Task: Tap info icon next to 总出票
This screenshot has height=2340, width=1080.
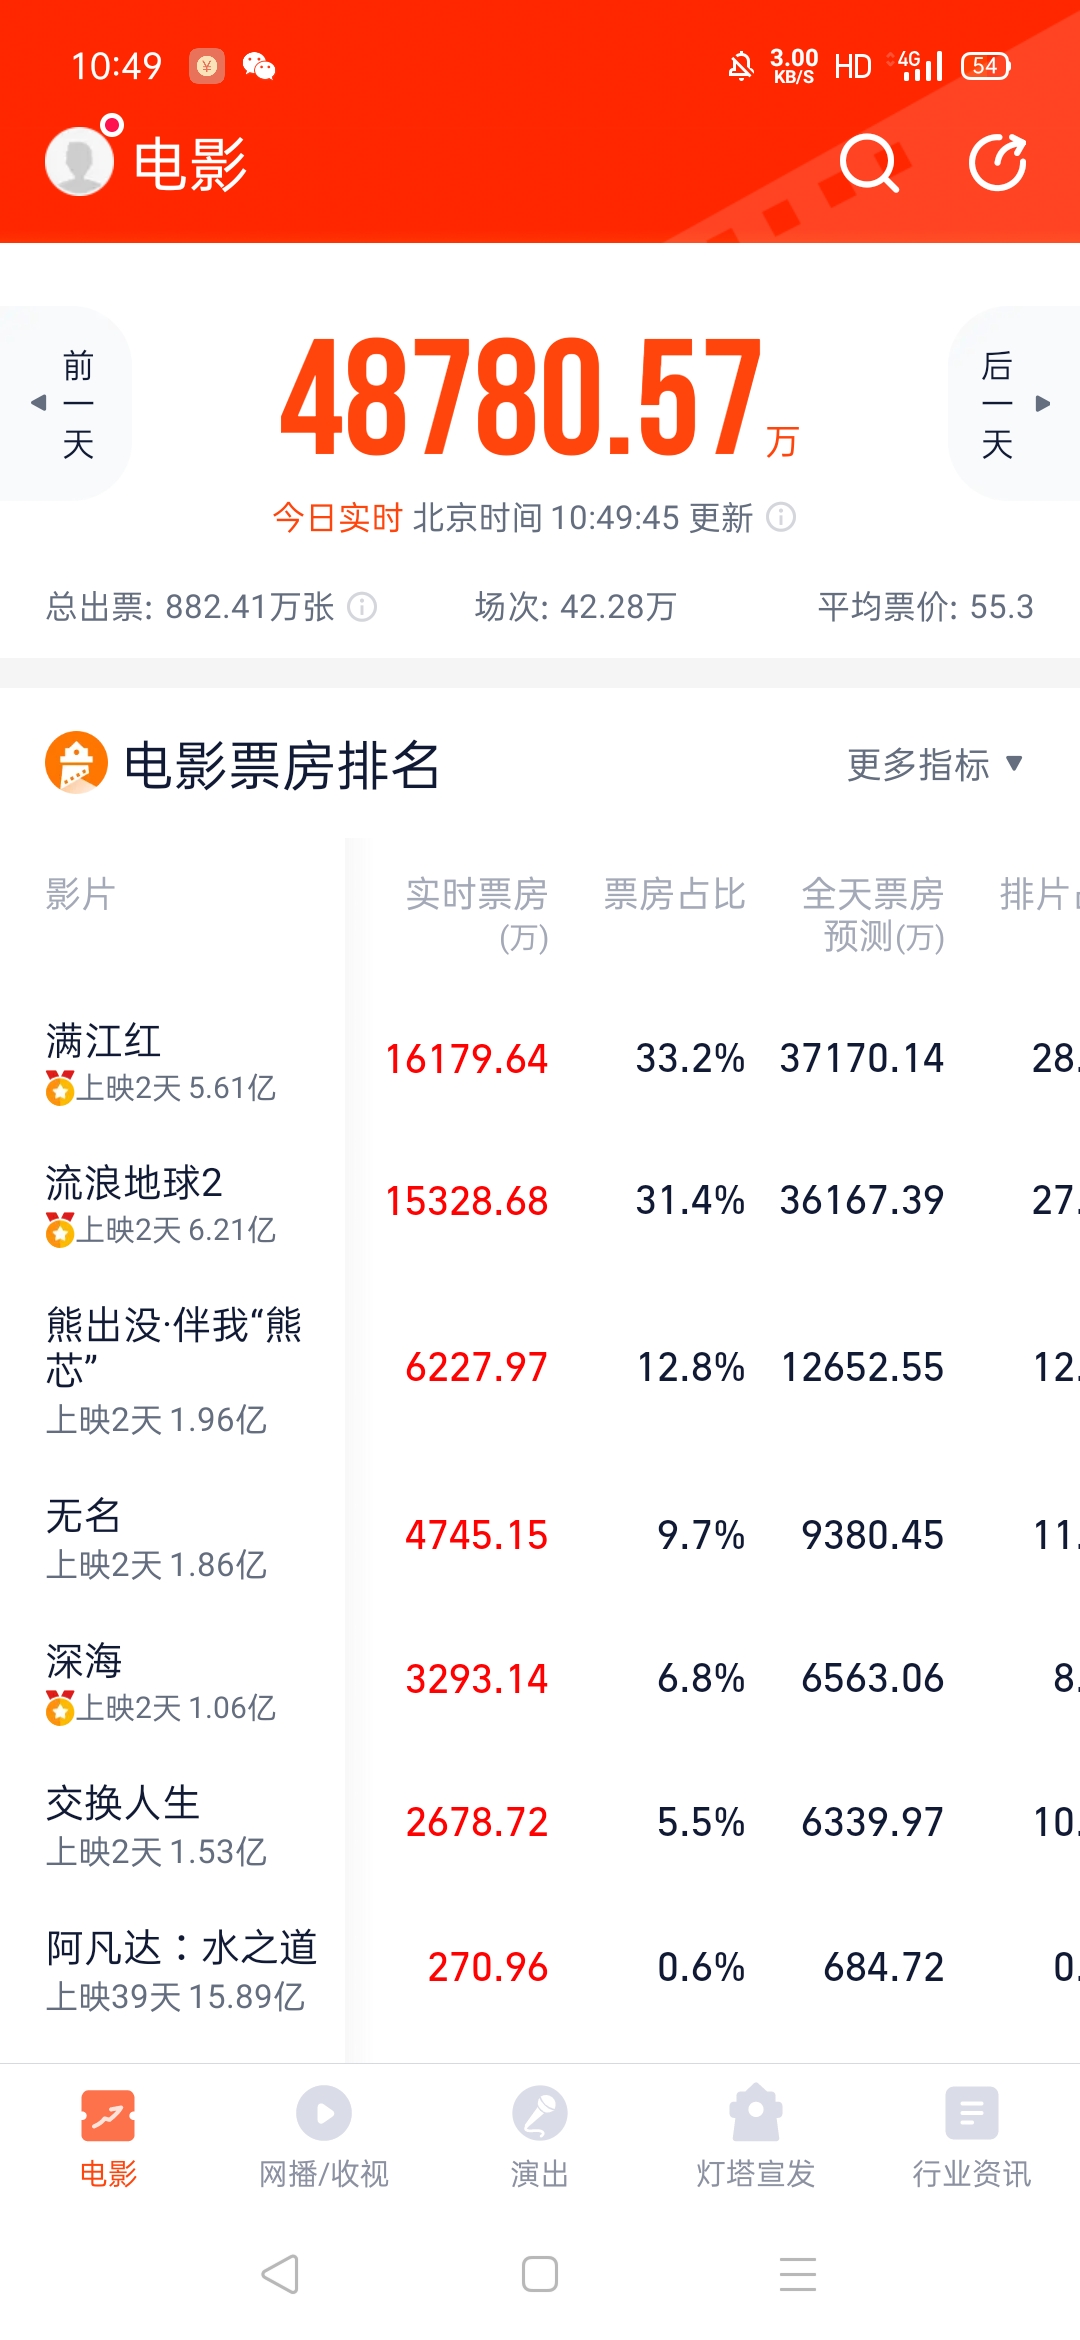Action: tap(362, 606)
